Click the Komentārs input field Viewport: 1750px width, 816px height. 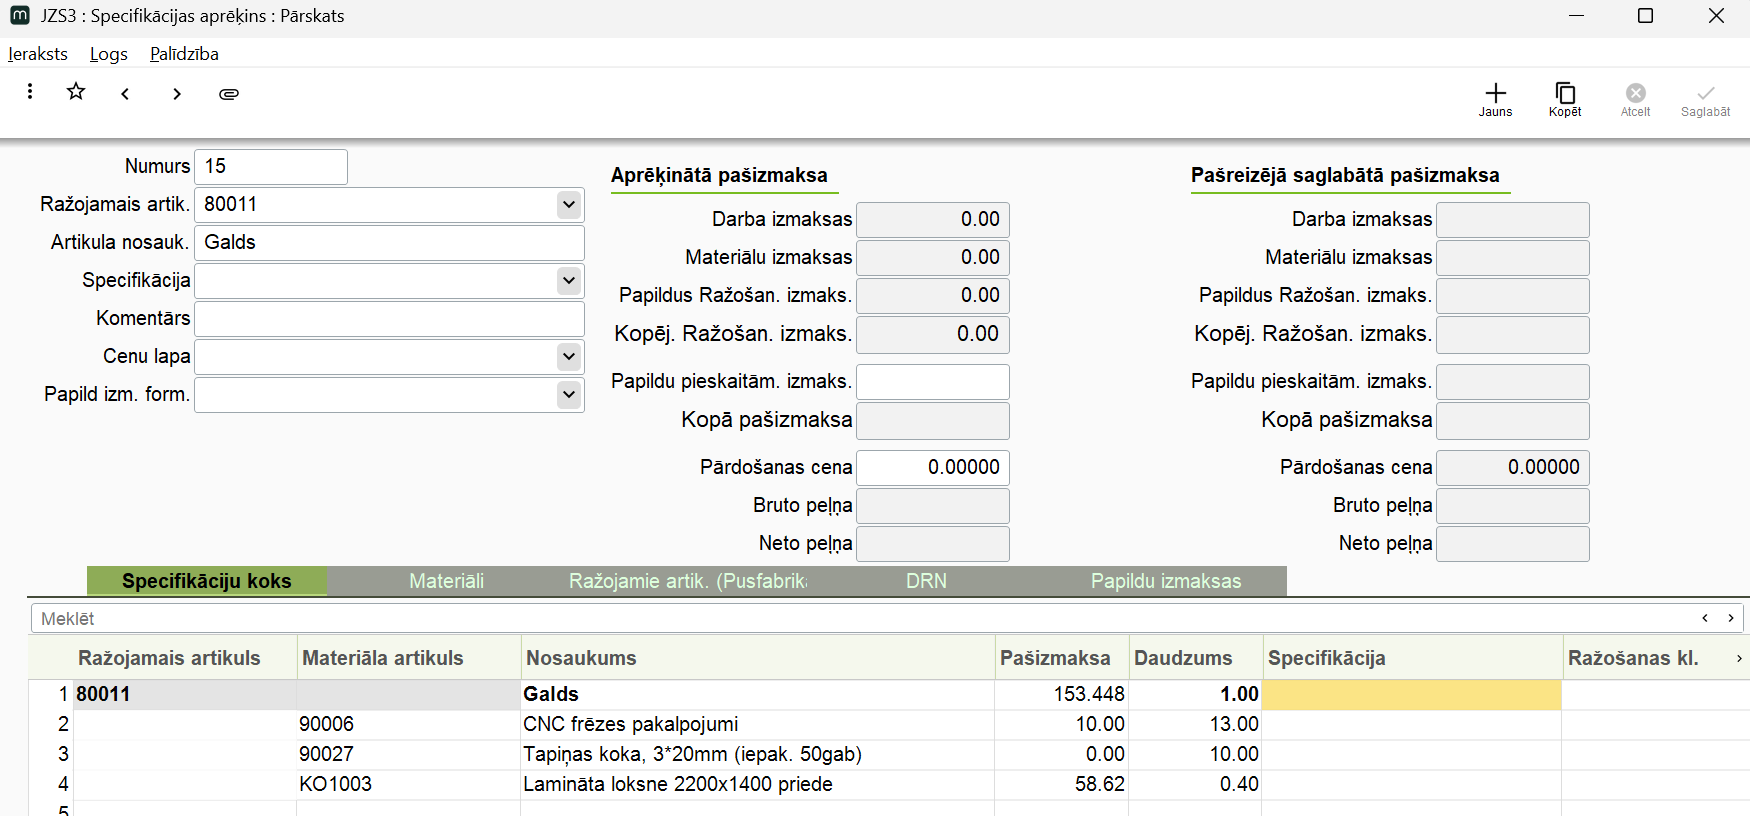pos(389,319)
